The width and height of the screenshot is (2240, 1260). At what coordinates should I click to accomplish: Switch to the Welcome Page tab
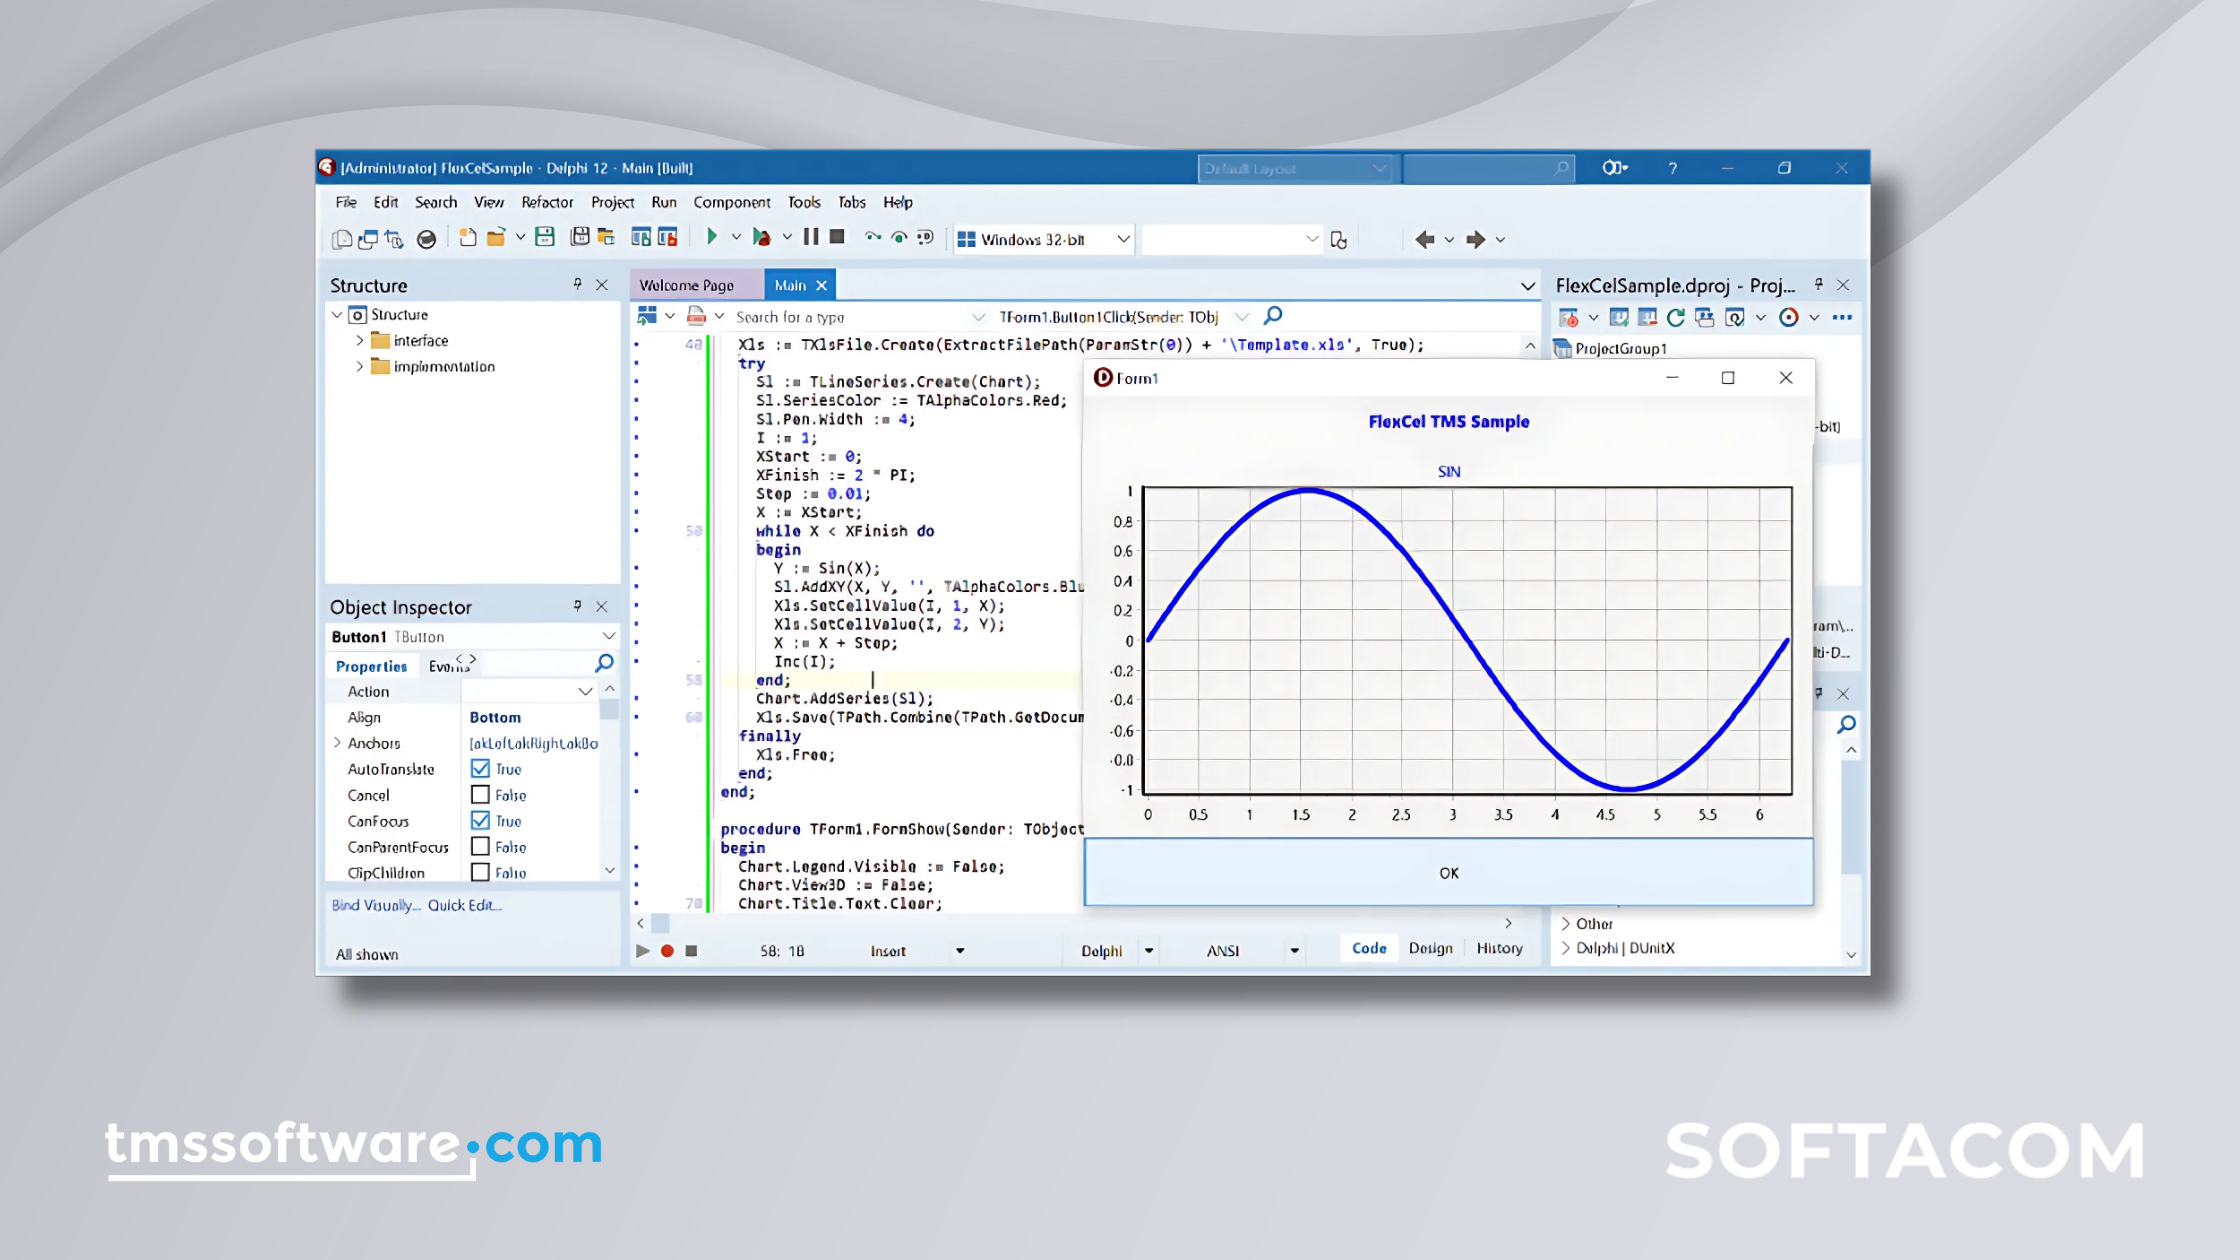pos(686,285)
